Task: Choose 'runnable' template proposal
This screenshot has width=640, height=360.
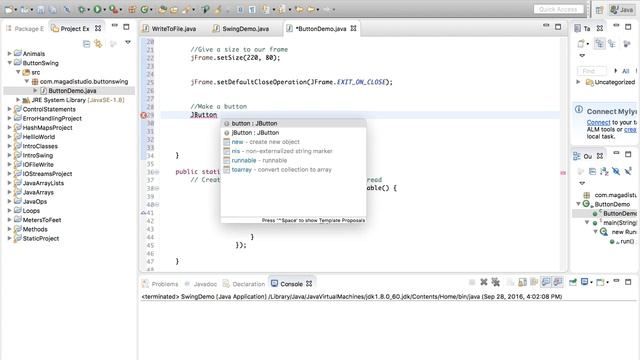Action: [x=293, y=160]
